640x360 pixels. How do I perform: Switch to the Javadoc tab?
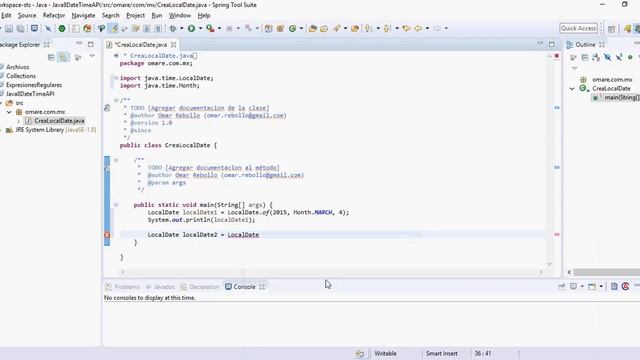[160, 287]
